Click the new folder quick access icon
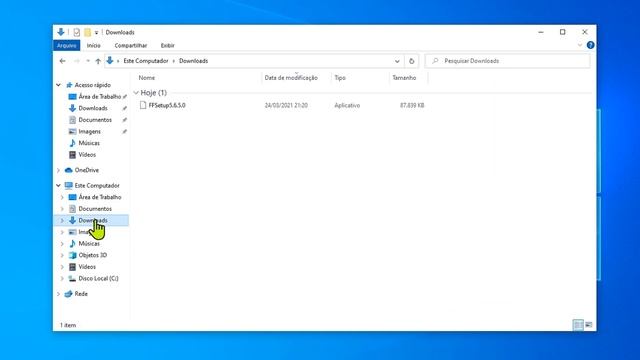Viewport: 640px width, 360px height. point(87,32)
